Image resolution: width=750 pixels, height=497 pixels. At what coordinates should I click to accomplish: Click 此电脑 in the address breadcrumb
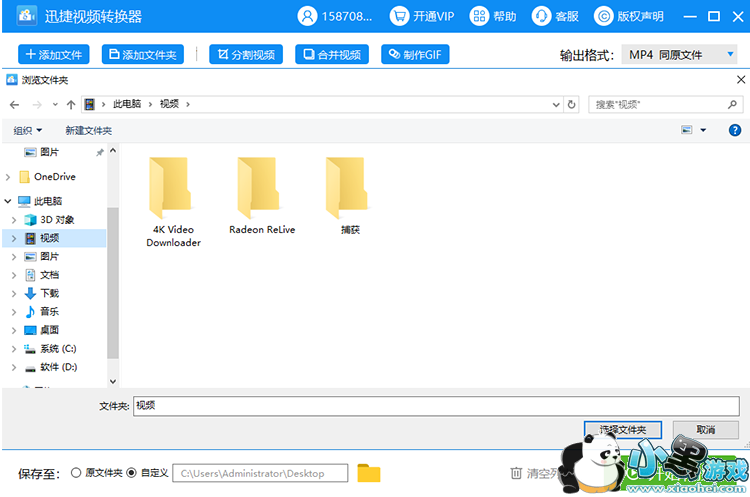(x=127, y=104)
